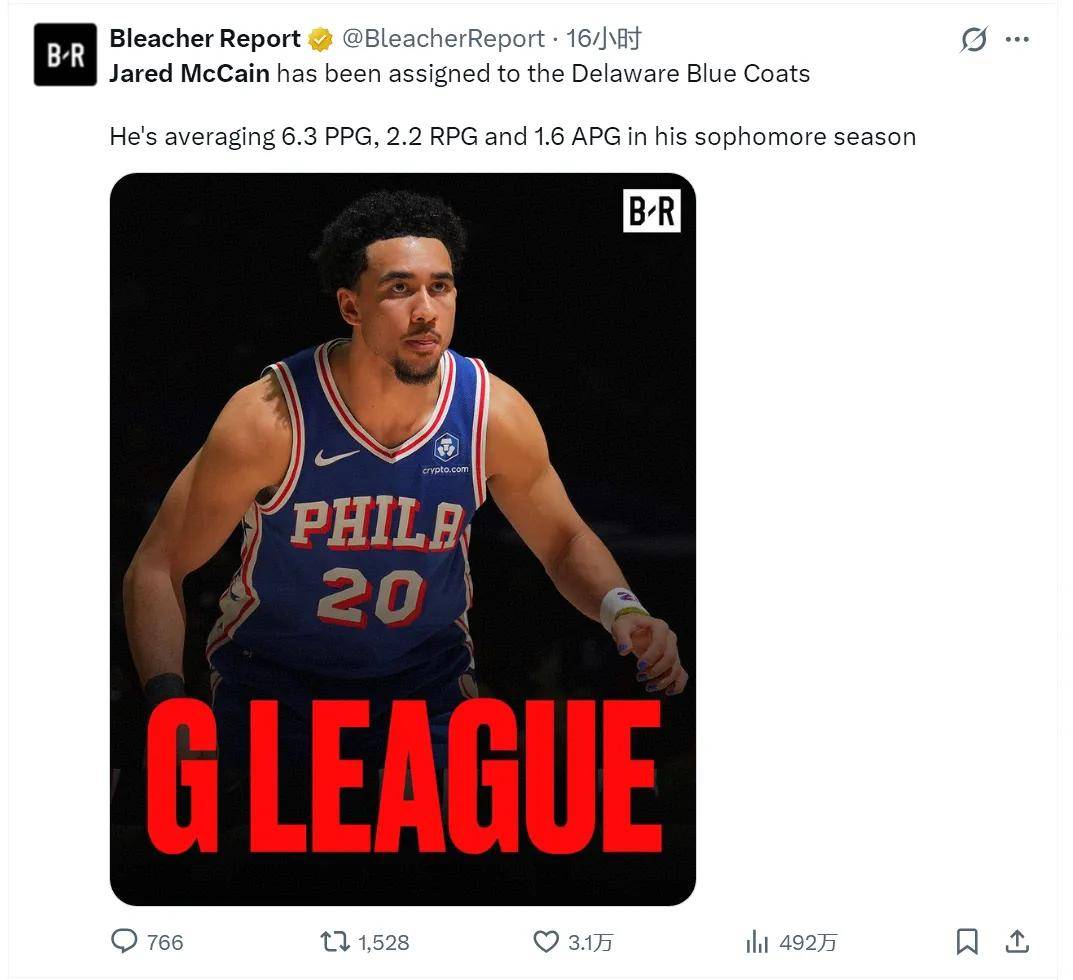Open the view analytics bar chart icon
The height and width of the screenshot is (980, 1073).
point(757,942)
